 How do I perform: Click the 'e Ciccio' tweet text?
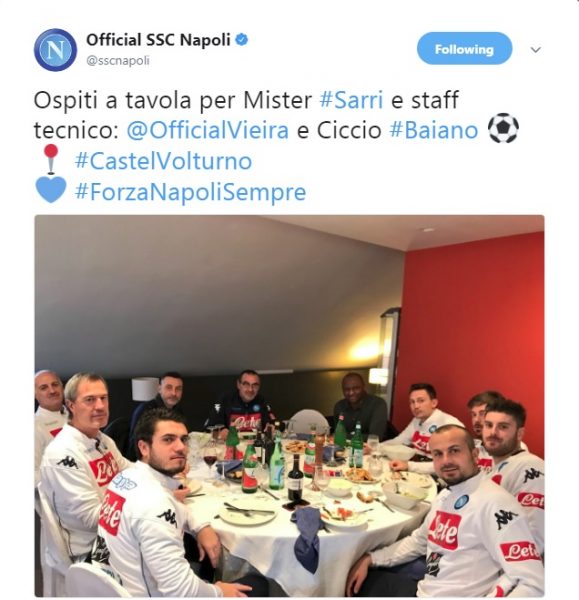tap(339, 130)
